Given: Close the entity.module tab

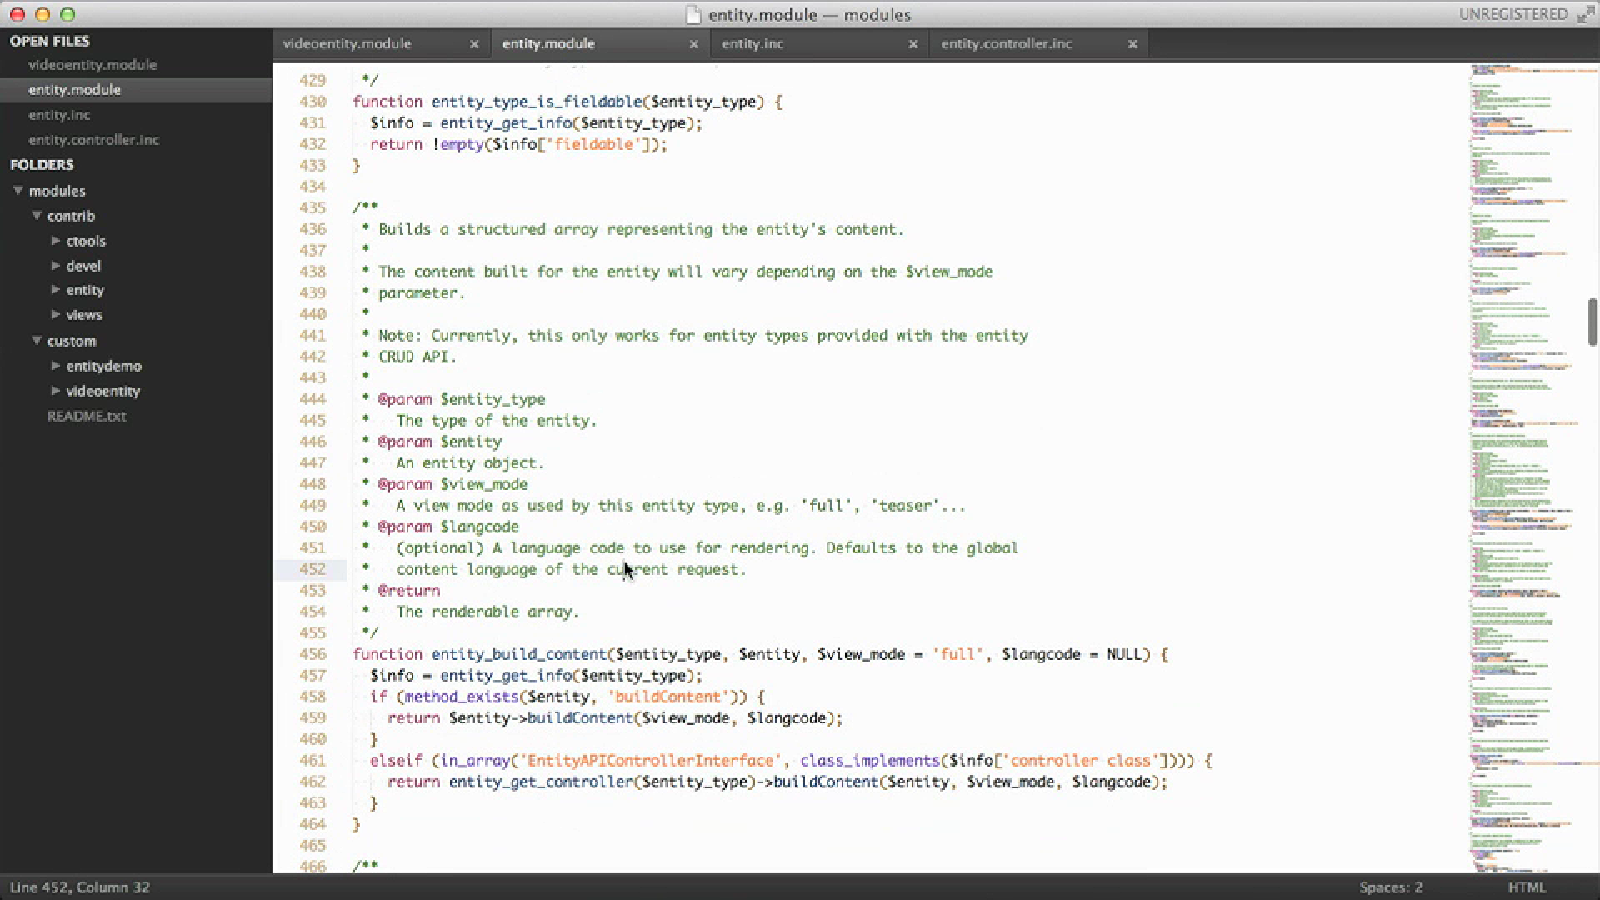Looking at the screenshot, I should point(693,44).
